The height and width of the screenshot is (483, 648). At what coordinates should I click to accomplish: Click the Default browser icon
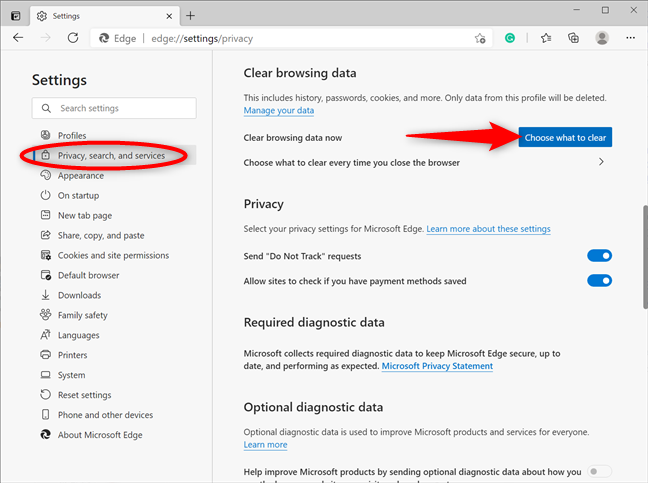click(45, 275)
